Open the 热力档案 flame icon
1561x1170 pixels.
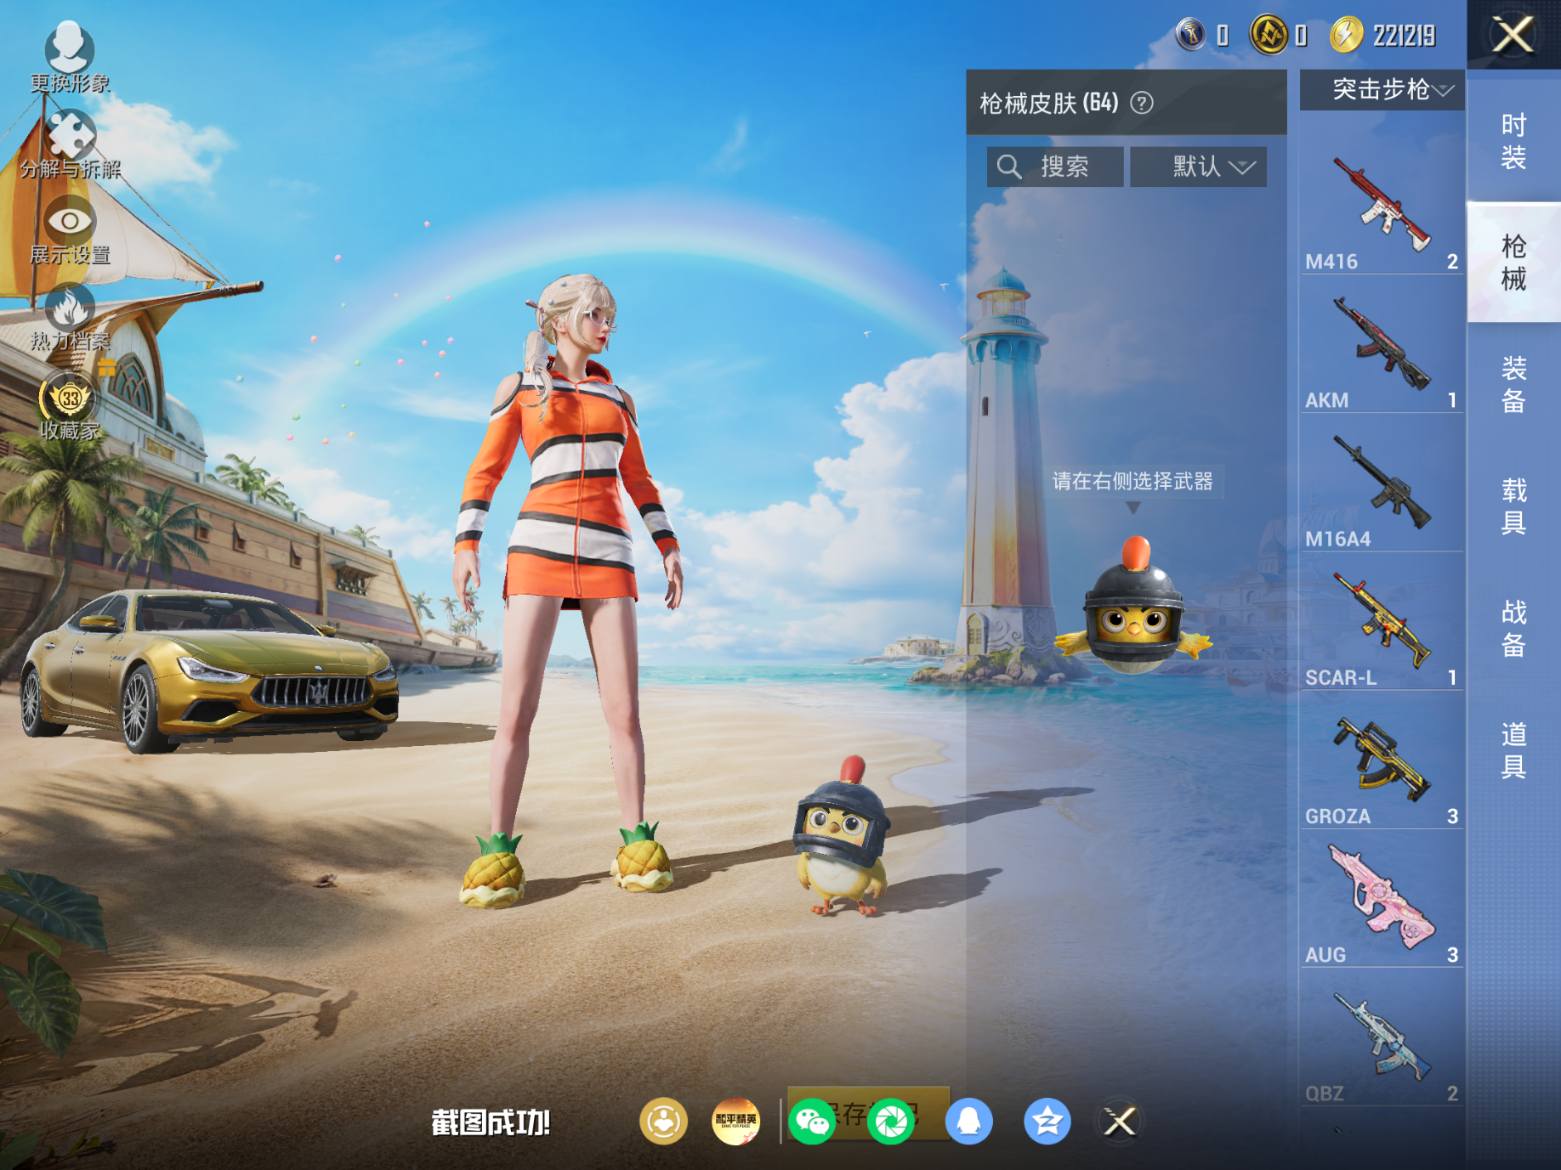click(x=70, y=317)
